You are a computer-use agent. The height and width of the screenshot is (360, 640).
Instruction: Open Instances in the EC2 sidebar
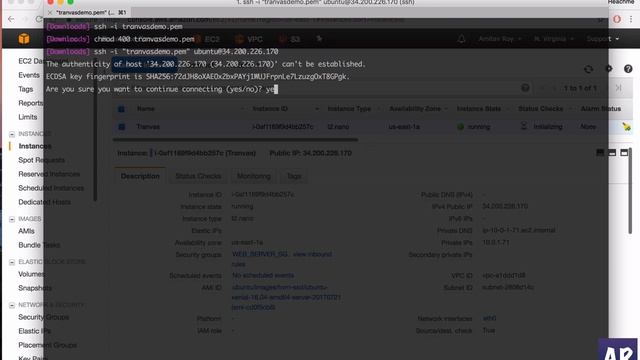click(x=35, y=146)
